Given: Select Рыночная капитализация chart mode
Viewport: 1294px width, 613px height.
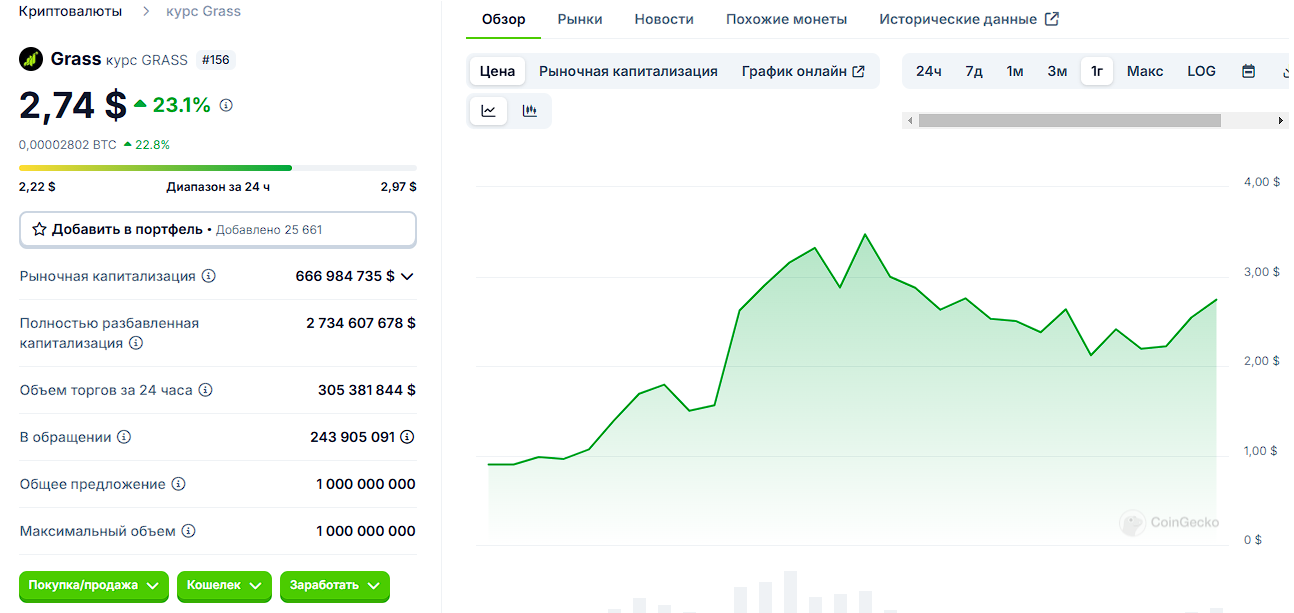Looking at the screenshot, I should click(628, 71).
